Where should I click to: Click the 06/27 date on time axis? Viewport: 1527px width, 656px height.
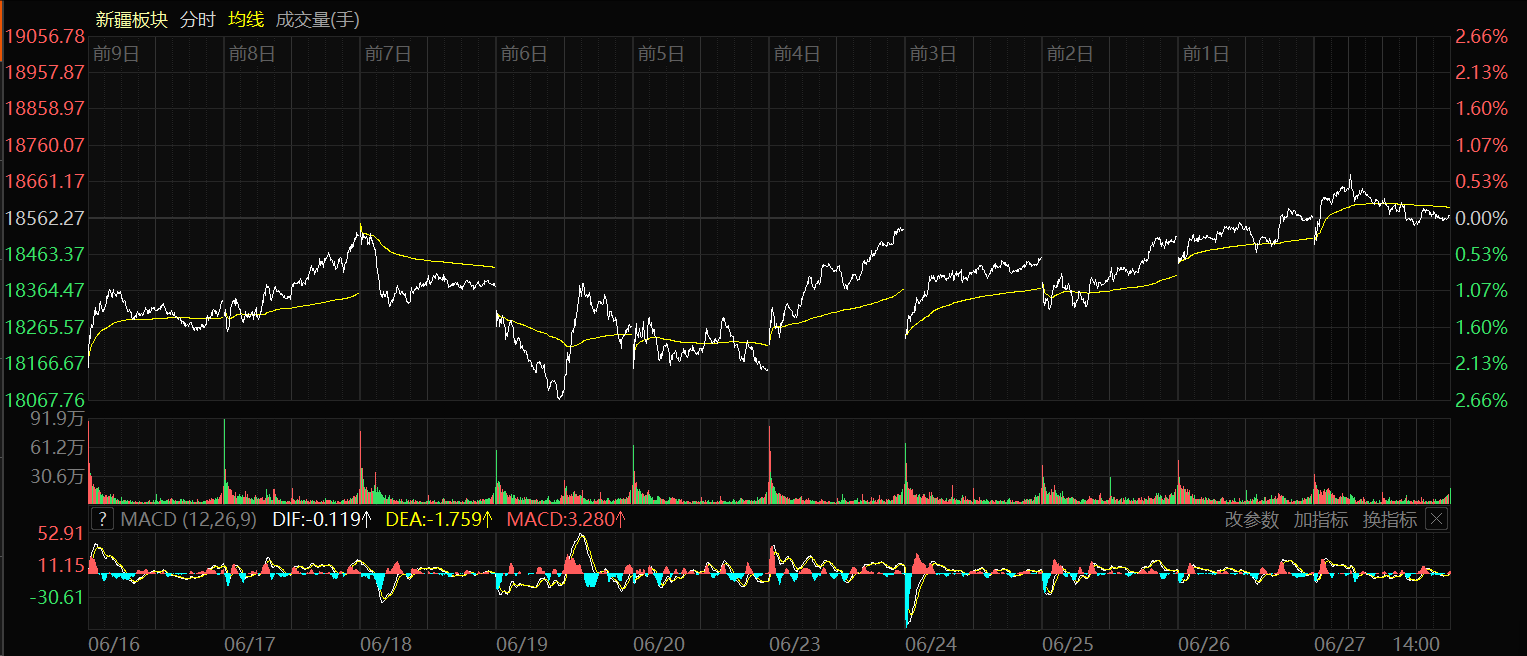(x=1339, y=643)
